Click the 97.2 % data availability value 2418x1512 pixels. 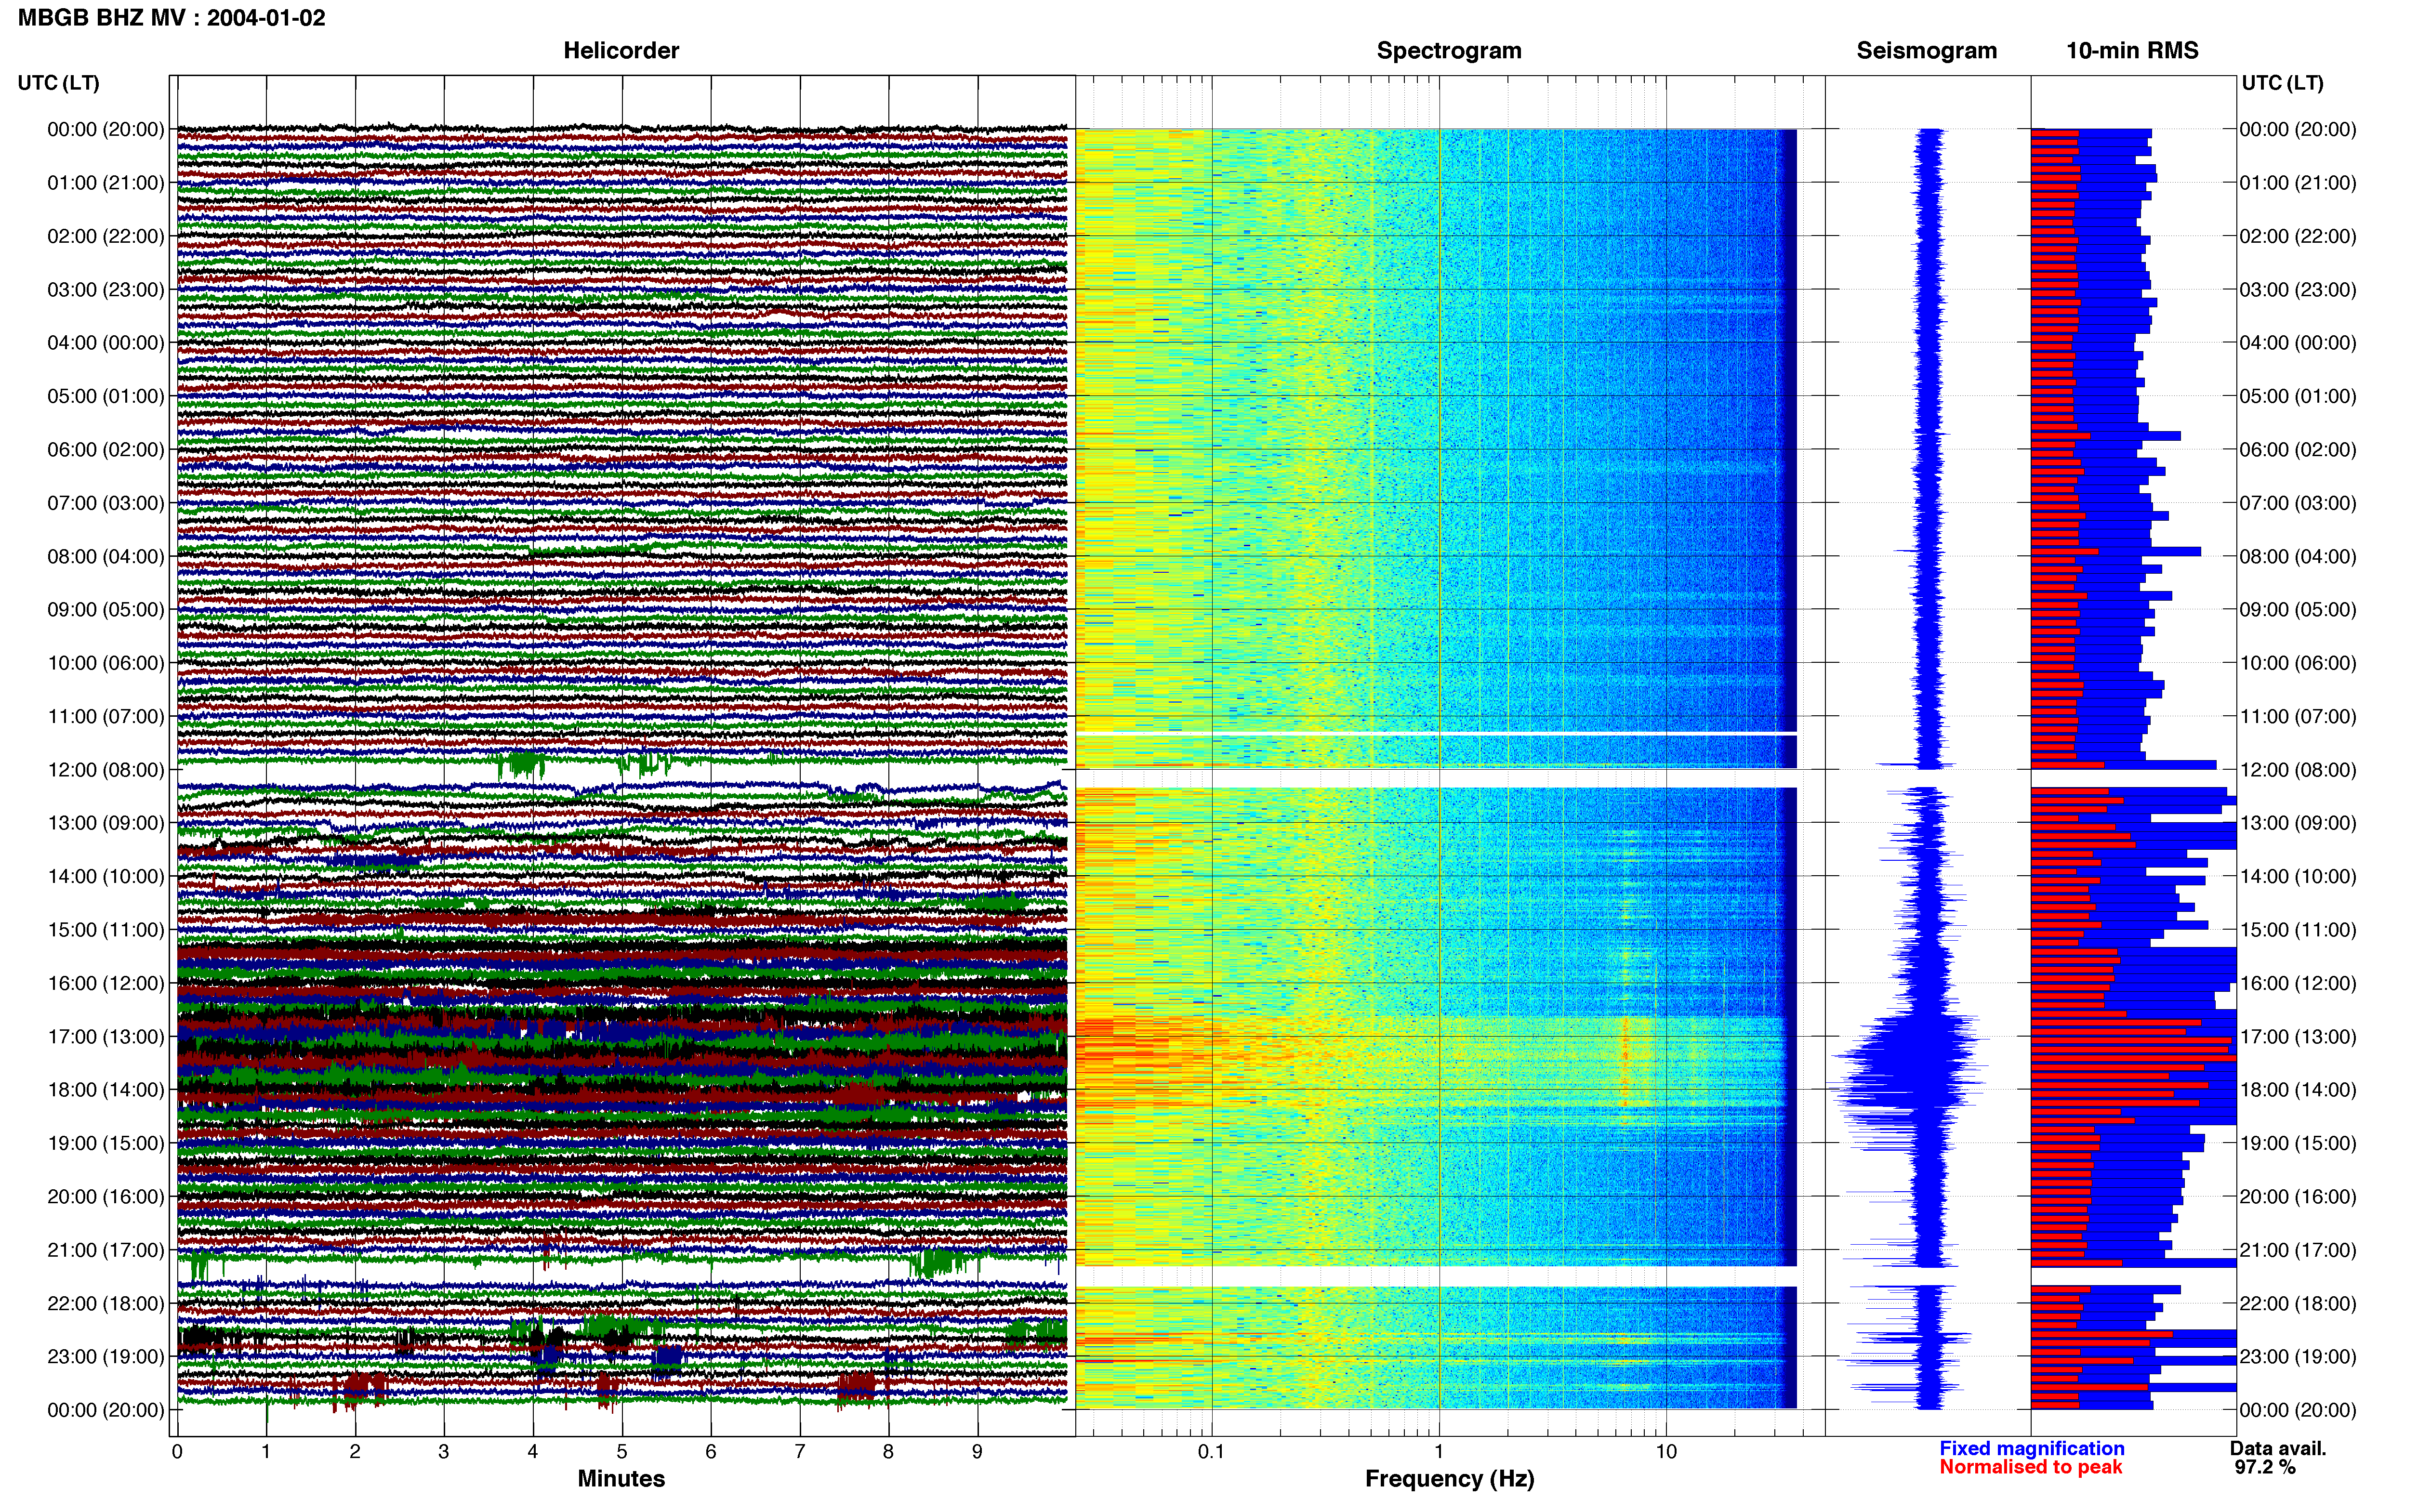point(2265,1468)
